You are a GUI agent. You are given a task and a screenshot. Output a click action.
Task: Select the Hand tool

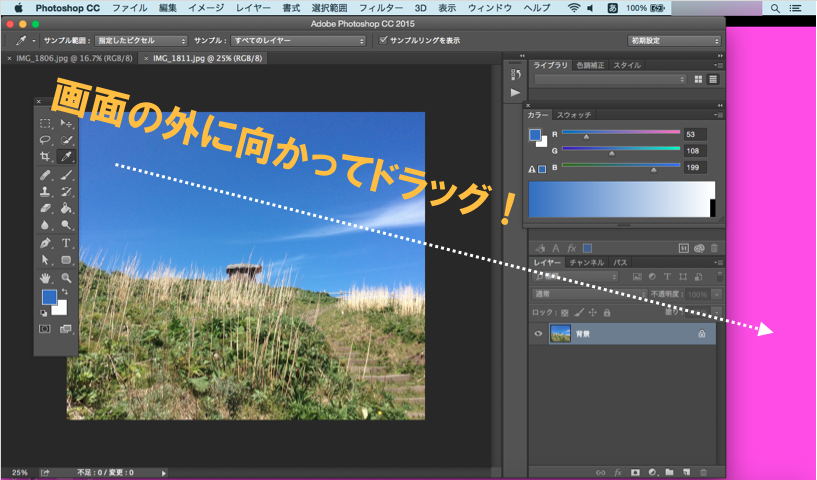coord(45,278)
